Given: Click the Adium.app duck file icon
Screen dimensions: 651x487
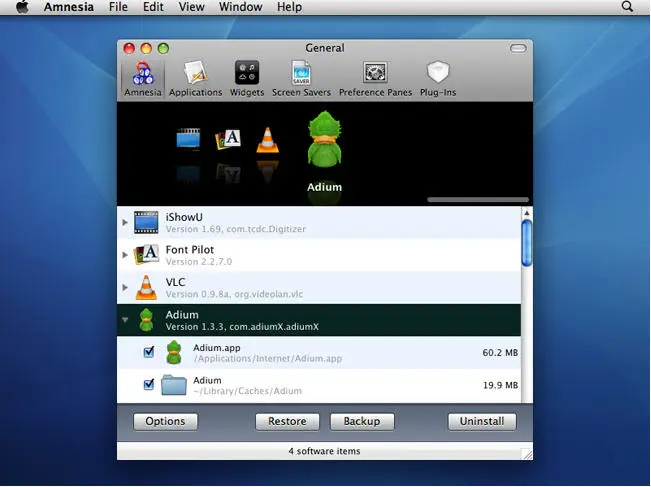Looking at the screenshot, I should coord(174,352).
